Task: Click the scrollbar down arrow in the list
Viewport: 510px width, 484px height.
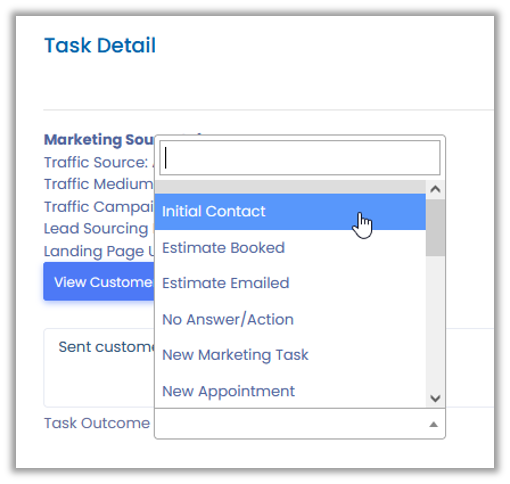Action: point(435,398)
